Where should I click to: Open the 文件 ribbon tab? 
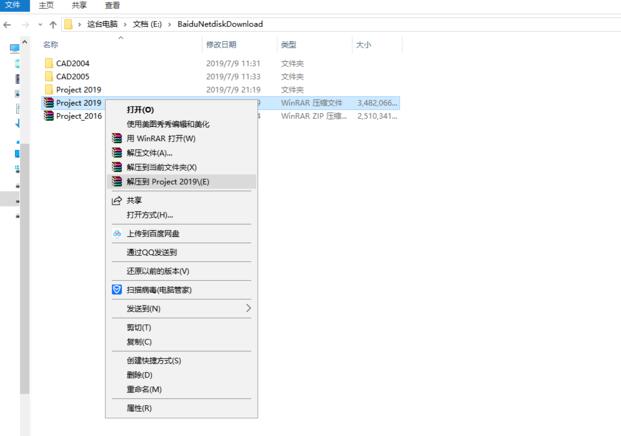[14, 5]
